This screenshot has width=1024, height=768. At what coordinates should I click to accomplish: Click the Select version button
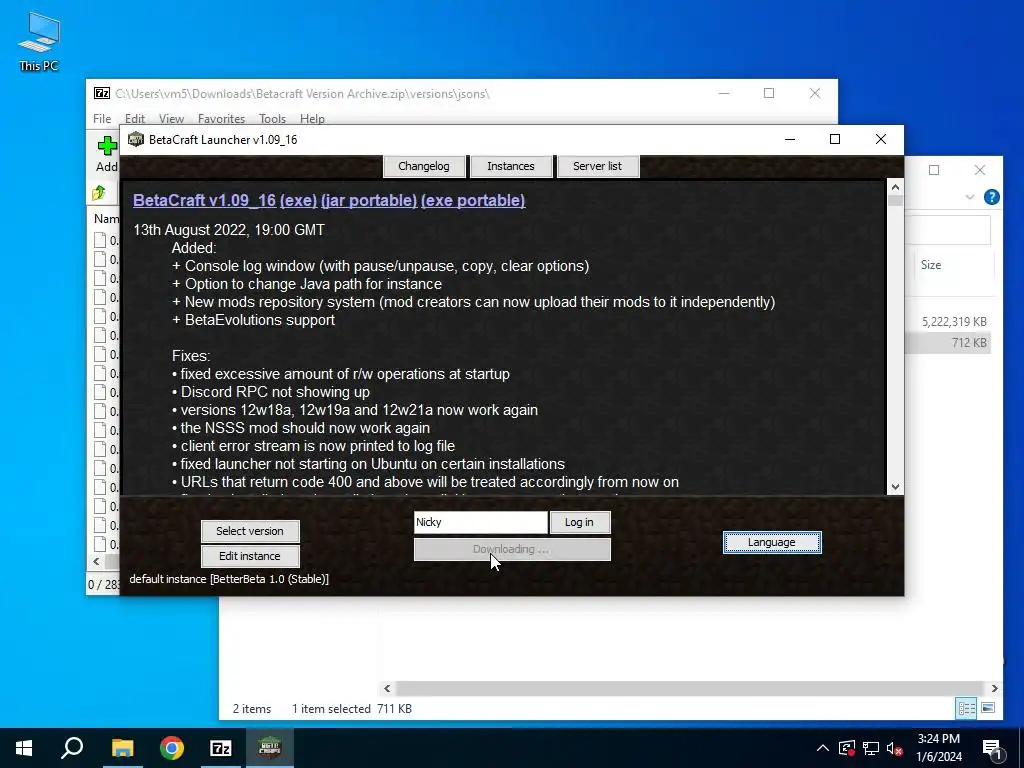(250, 531)
